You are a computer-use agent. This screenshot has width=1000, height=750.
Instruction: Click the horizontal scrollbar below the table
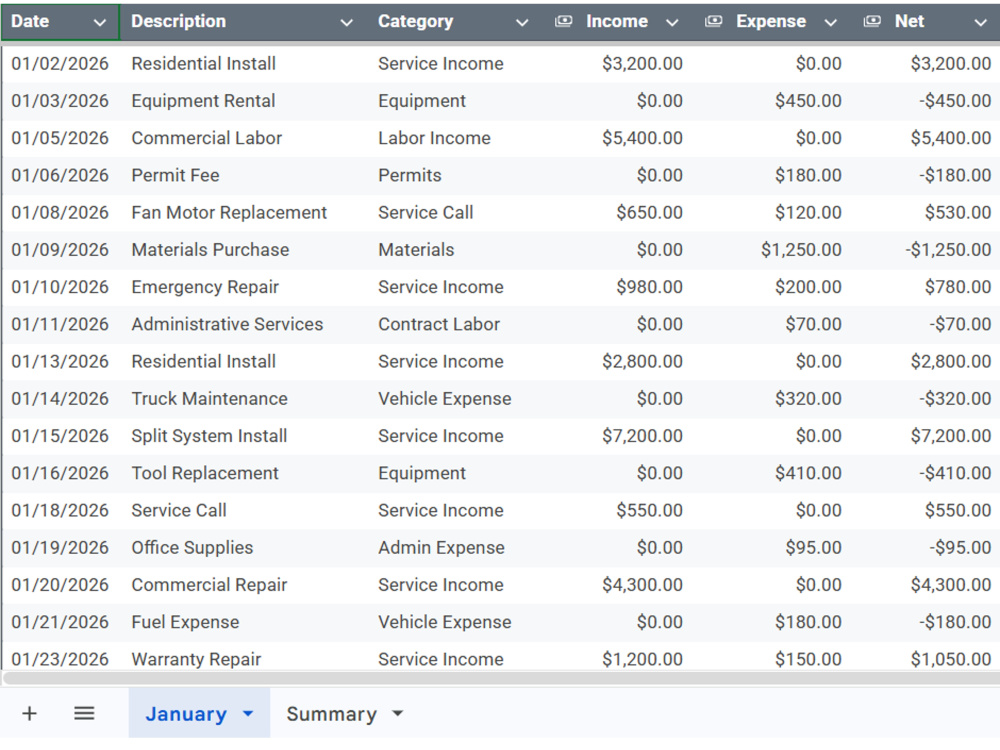pyautogui.click(x=501, y=677)
